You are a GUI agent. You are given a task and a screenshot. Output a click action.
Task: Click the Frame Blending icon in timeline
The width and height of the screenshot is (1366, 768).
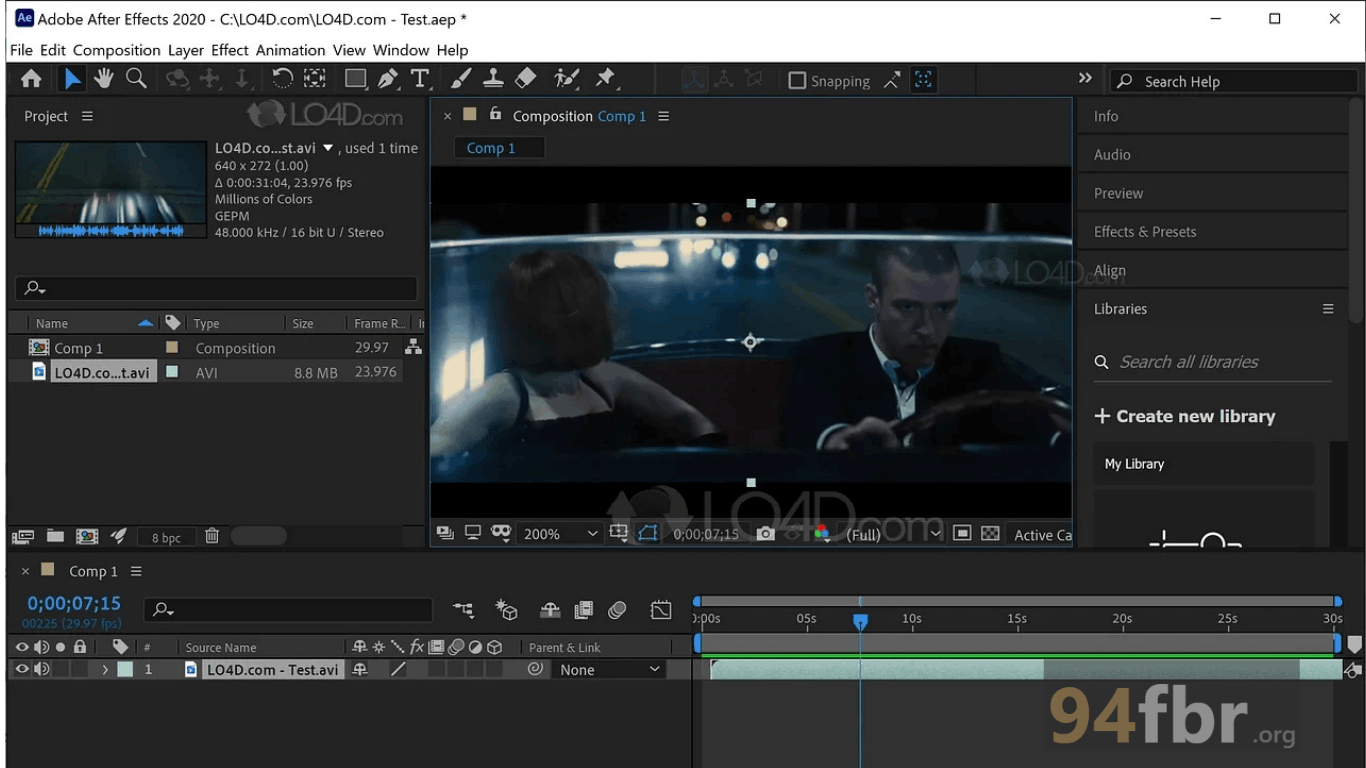(x=584, y=609)
